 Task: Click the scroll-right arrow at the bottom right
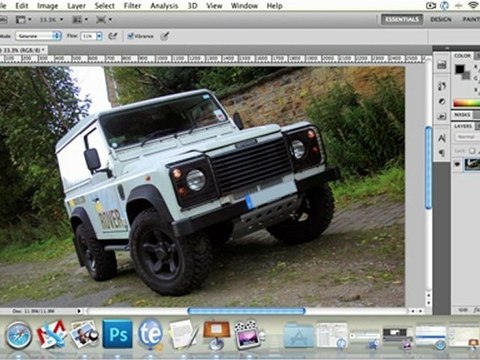[x=421, y=311]
